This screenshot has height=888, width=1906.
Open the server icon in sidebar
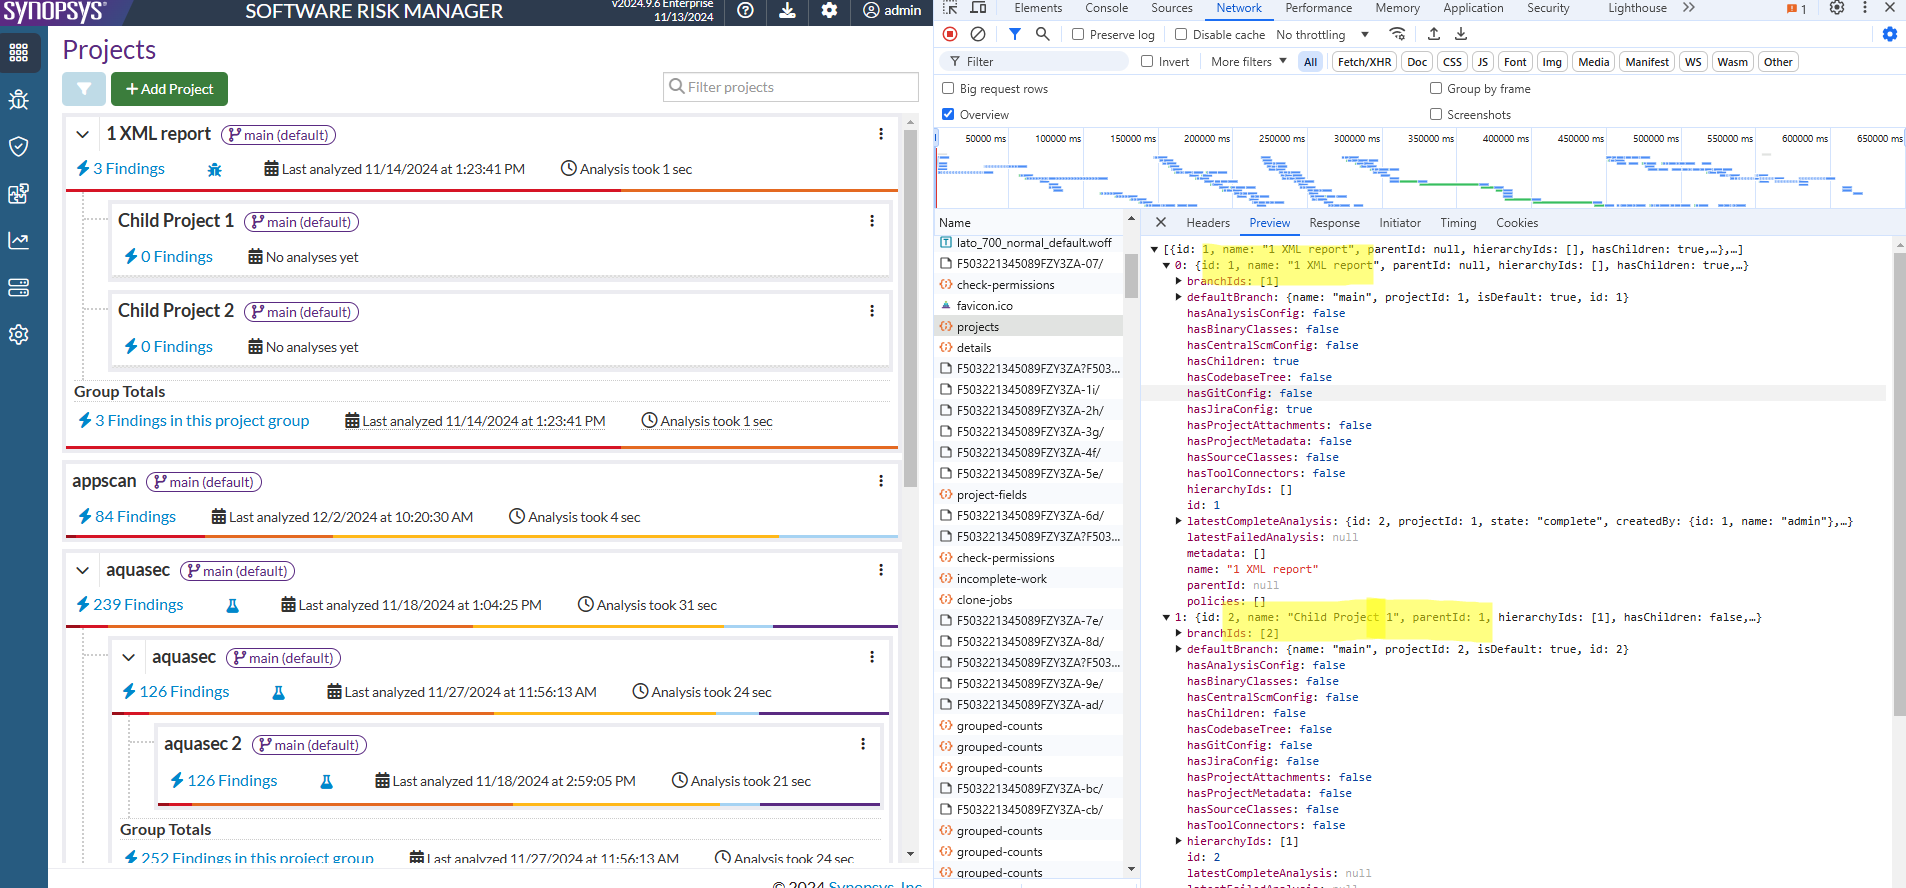coord(19,288)
